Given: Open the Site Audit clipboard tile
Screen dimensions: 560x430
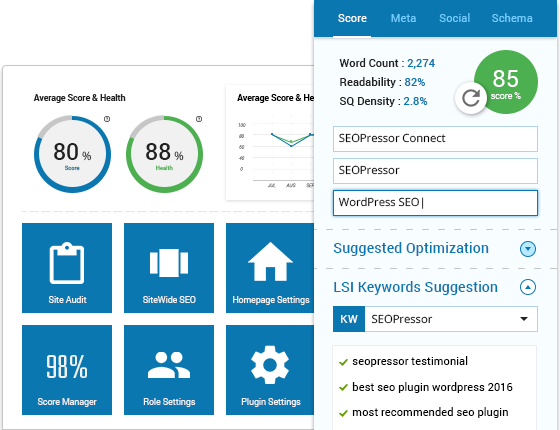Looking at the screenshot, I should tap(67, 268).
